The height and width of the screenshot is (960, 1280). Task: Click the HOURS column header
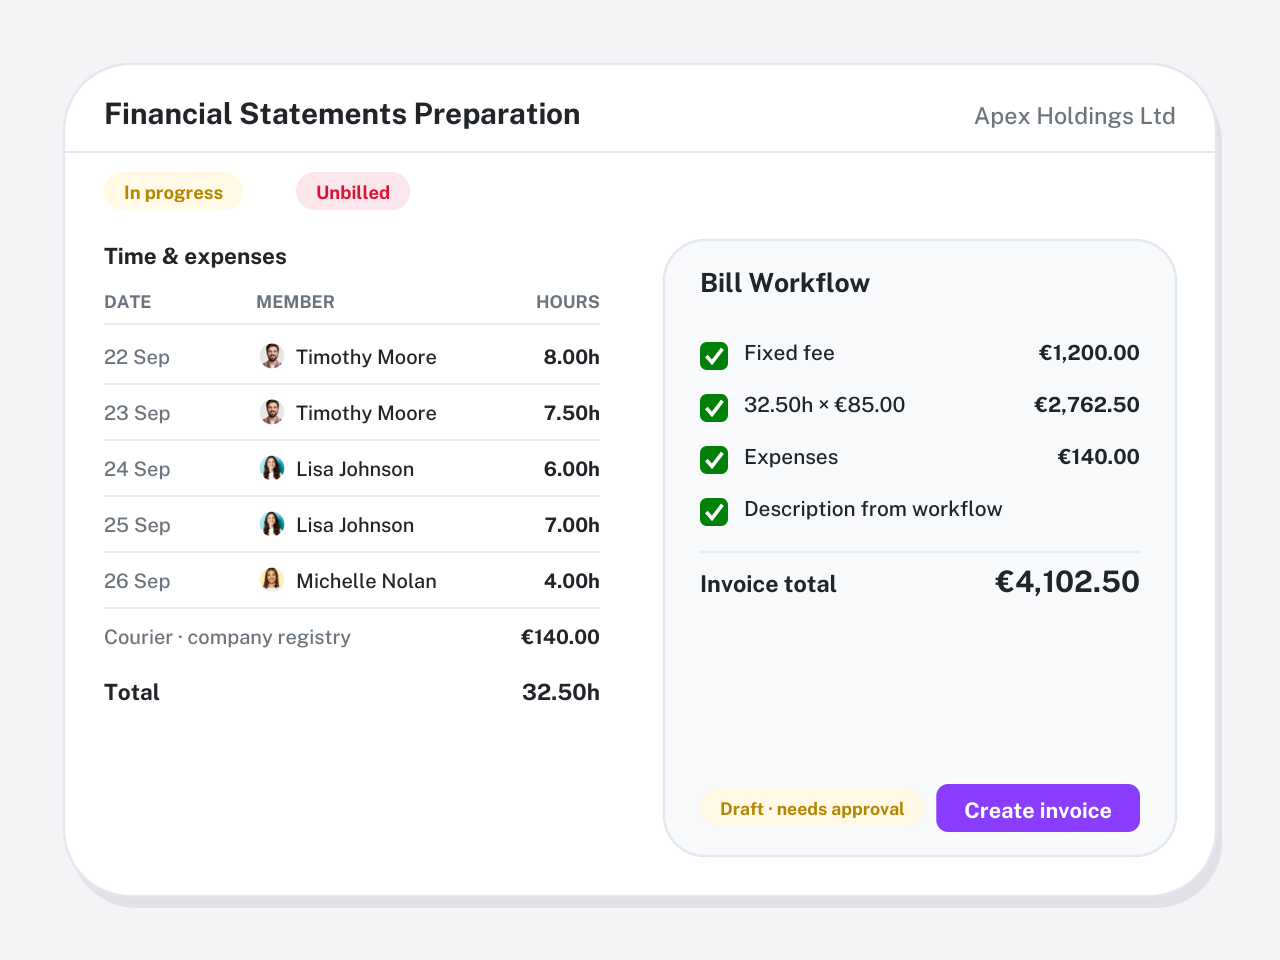[568, 302]
